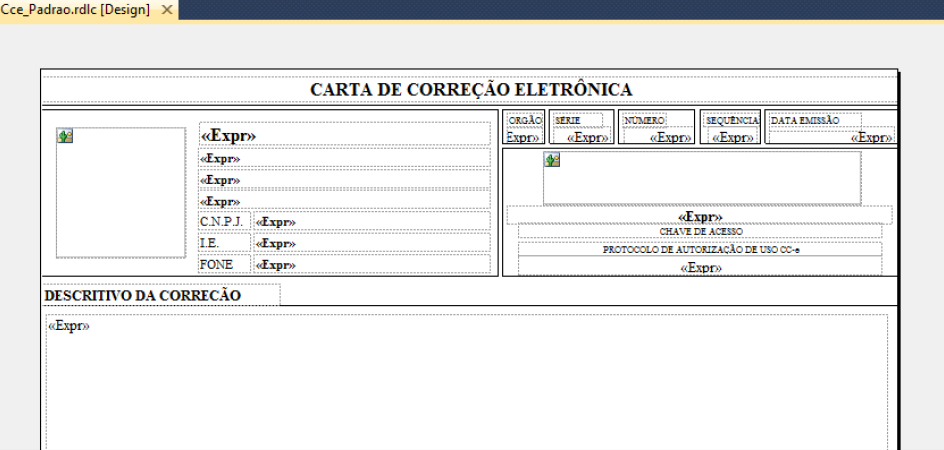Select the I.E. label textbox
Image resolution: width=944 pixels, height=450 pixels.
tap(224, 243)
